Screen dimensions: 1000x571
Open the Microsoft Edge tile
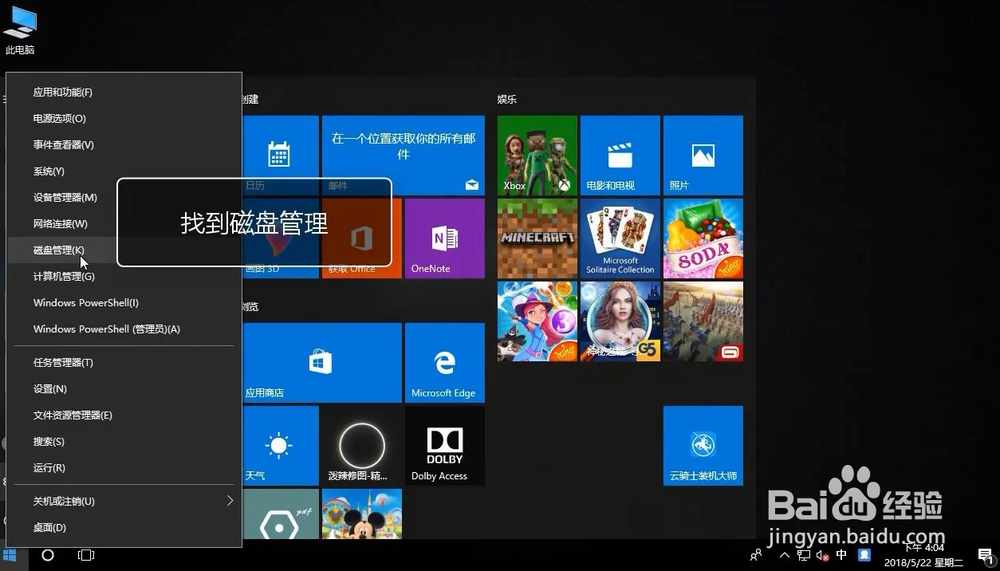point(445,362)
